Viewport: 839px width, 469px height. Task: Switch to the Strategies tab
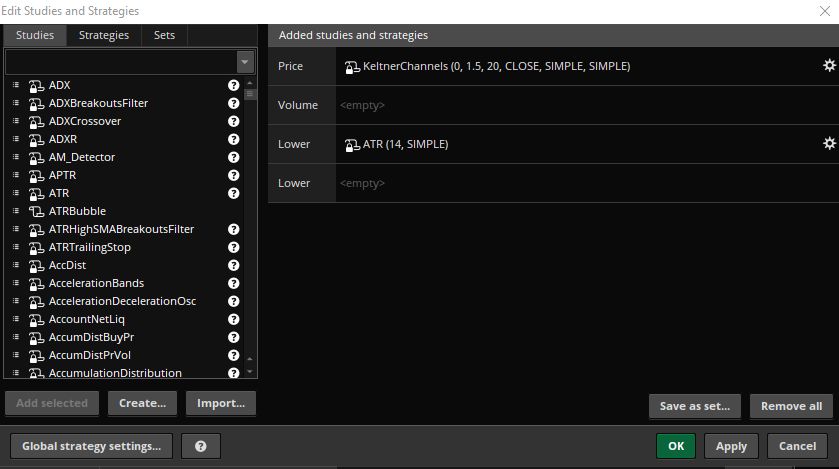104,35
